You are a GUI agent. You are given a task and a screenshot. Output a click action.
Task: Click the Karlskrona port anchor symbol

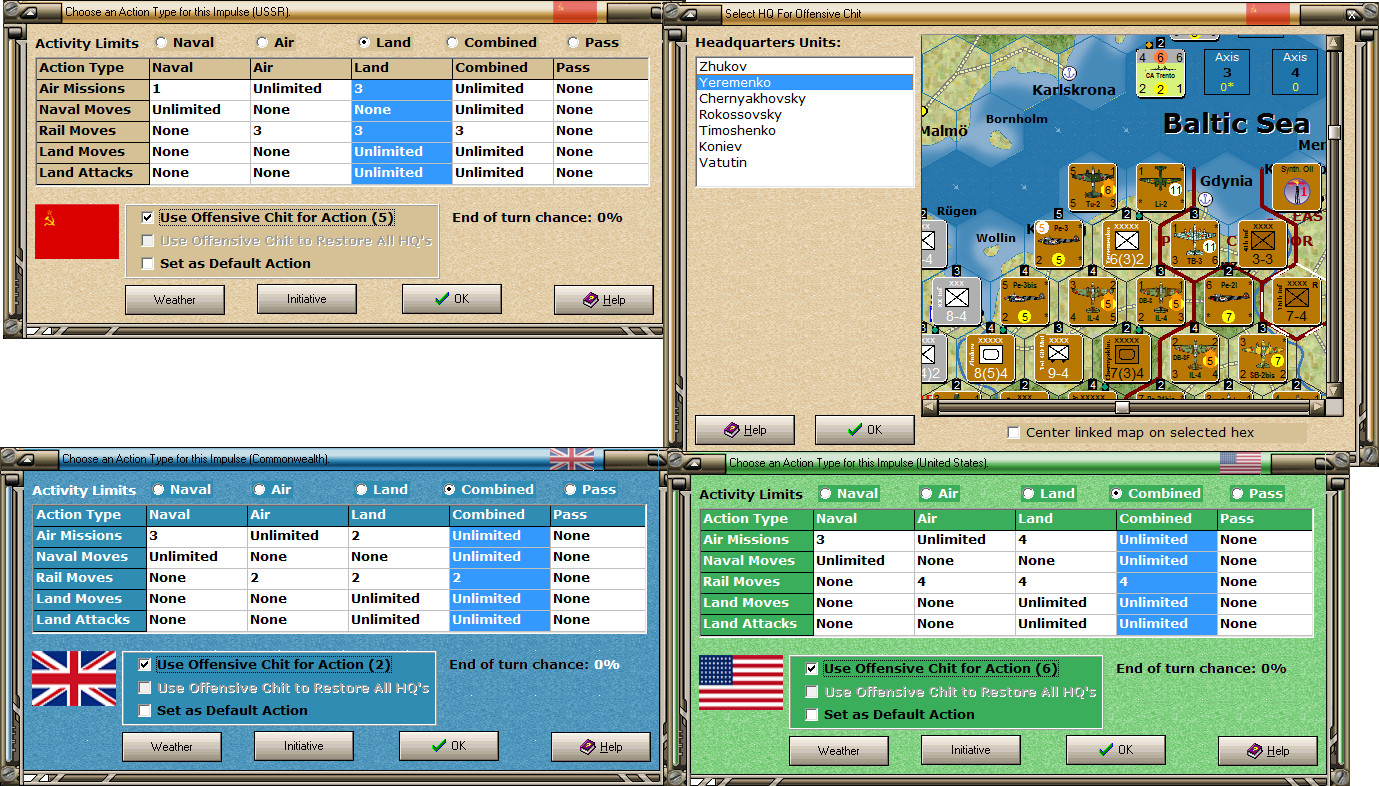pyautogui.click(x=1069, y=74)
